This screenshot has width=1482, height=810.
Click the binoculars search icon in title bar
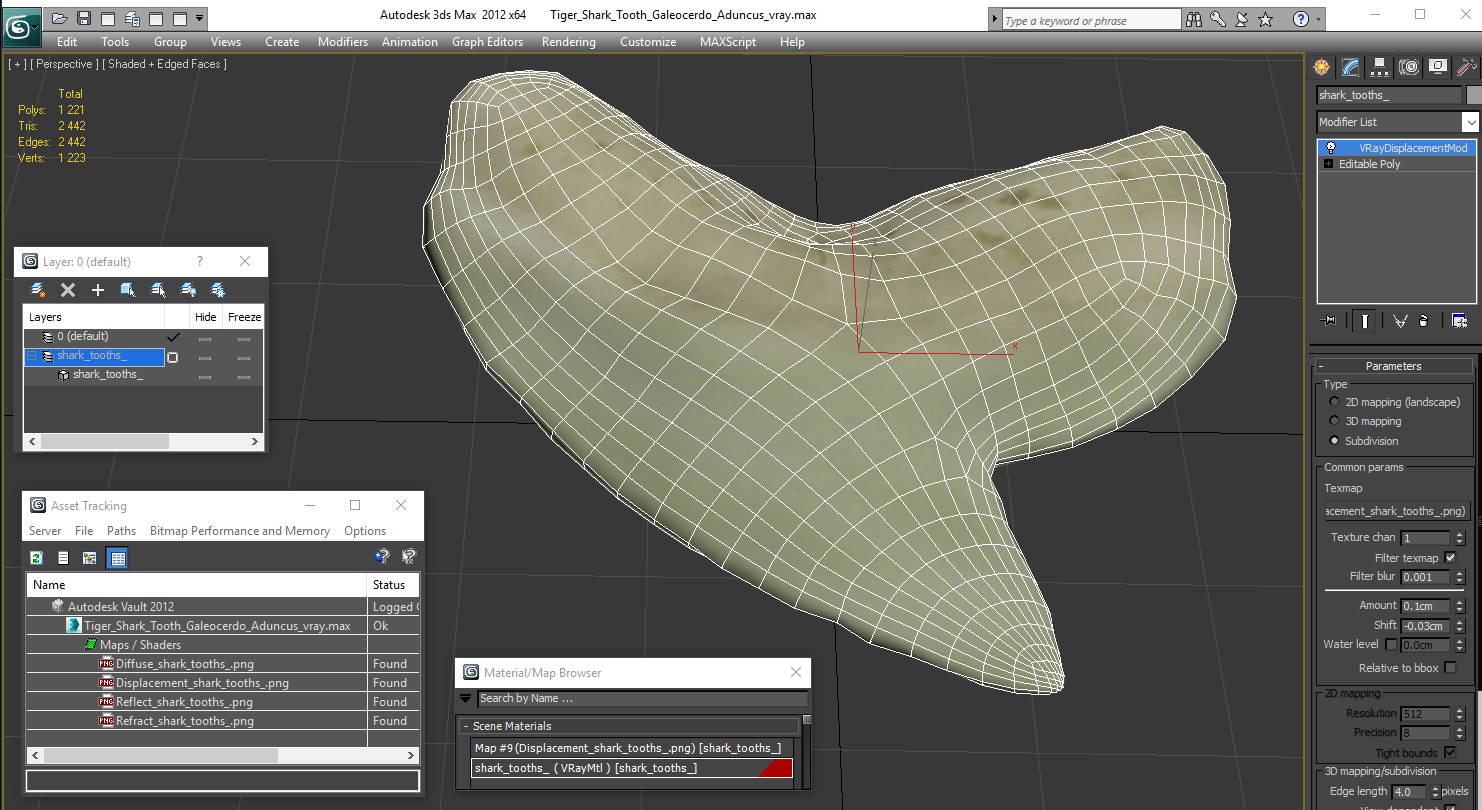(1194, 19)
